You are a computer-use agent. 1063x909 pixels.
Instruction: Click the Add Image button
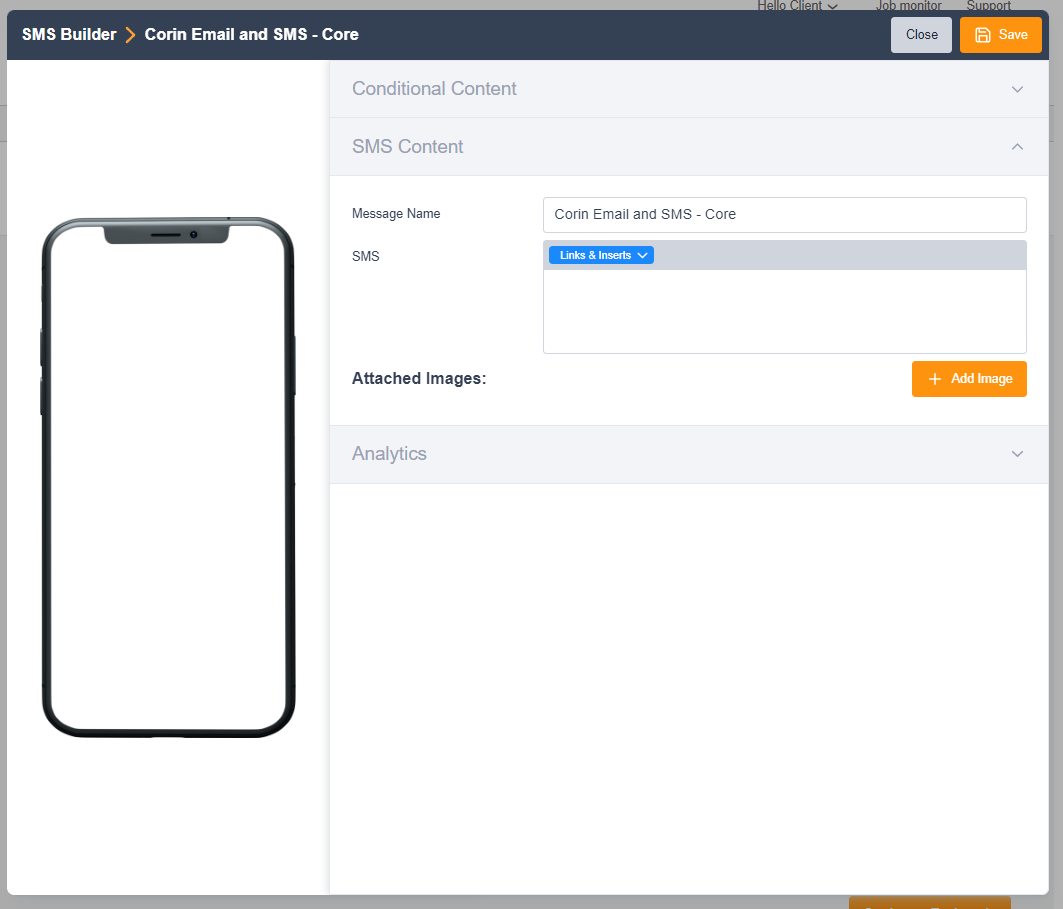(969, 379)
